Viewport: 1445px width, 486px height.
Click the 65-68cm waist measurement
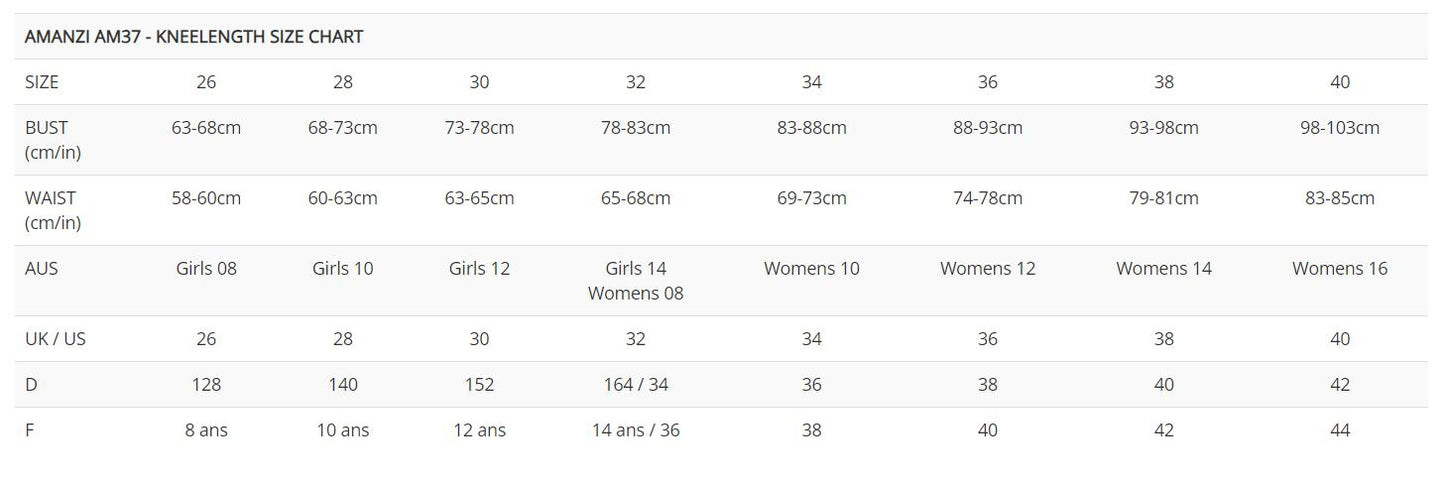tap(636, 198)
